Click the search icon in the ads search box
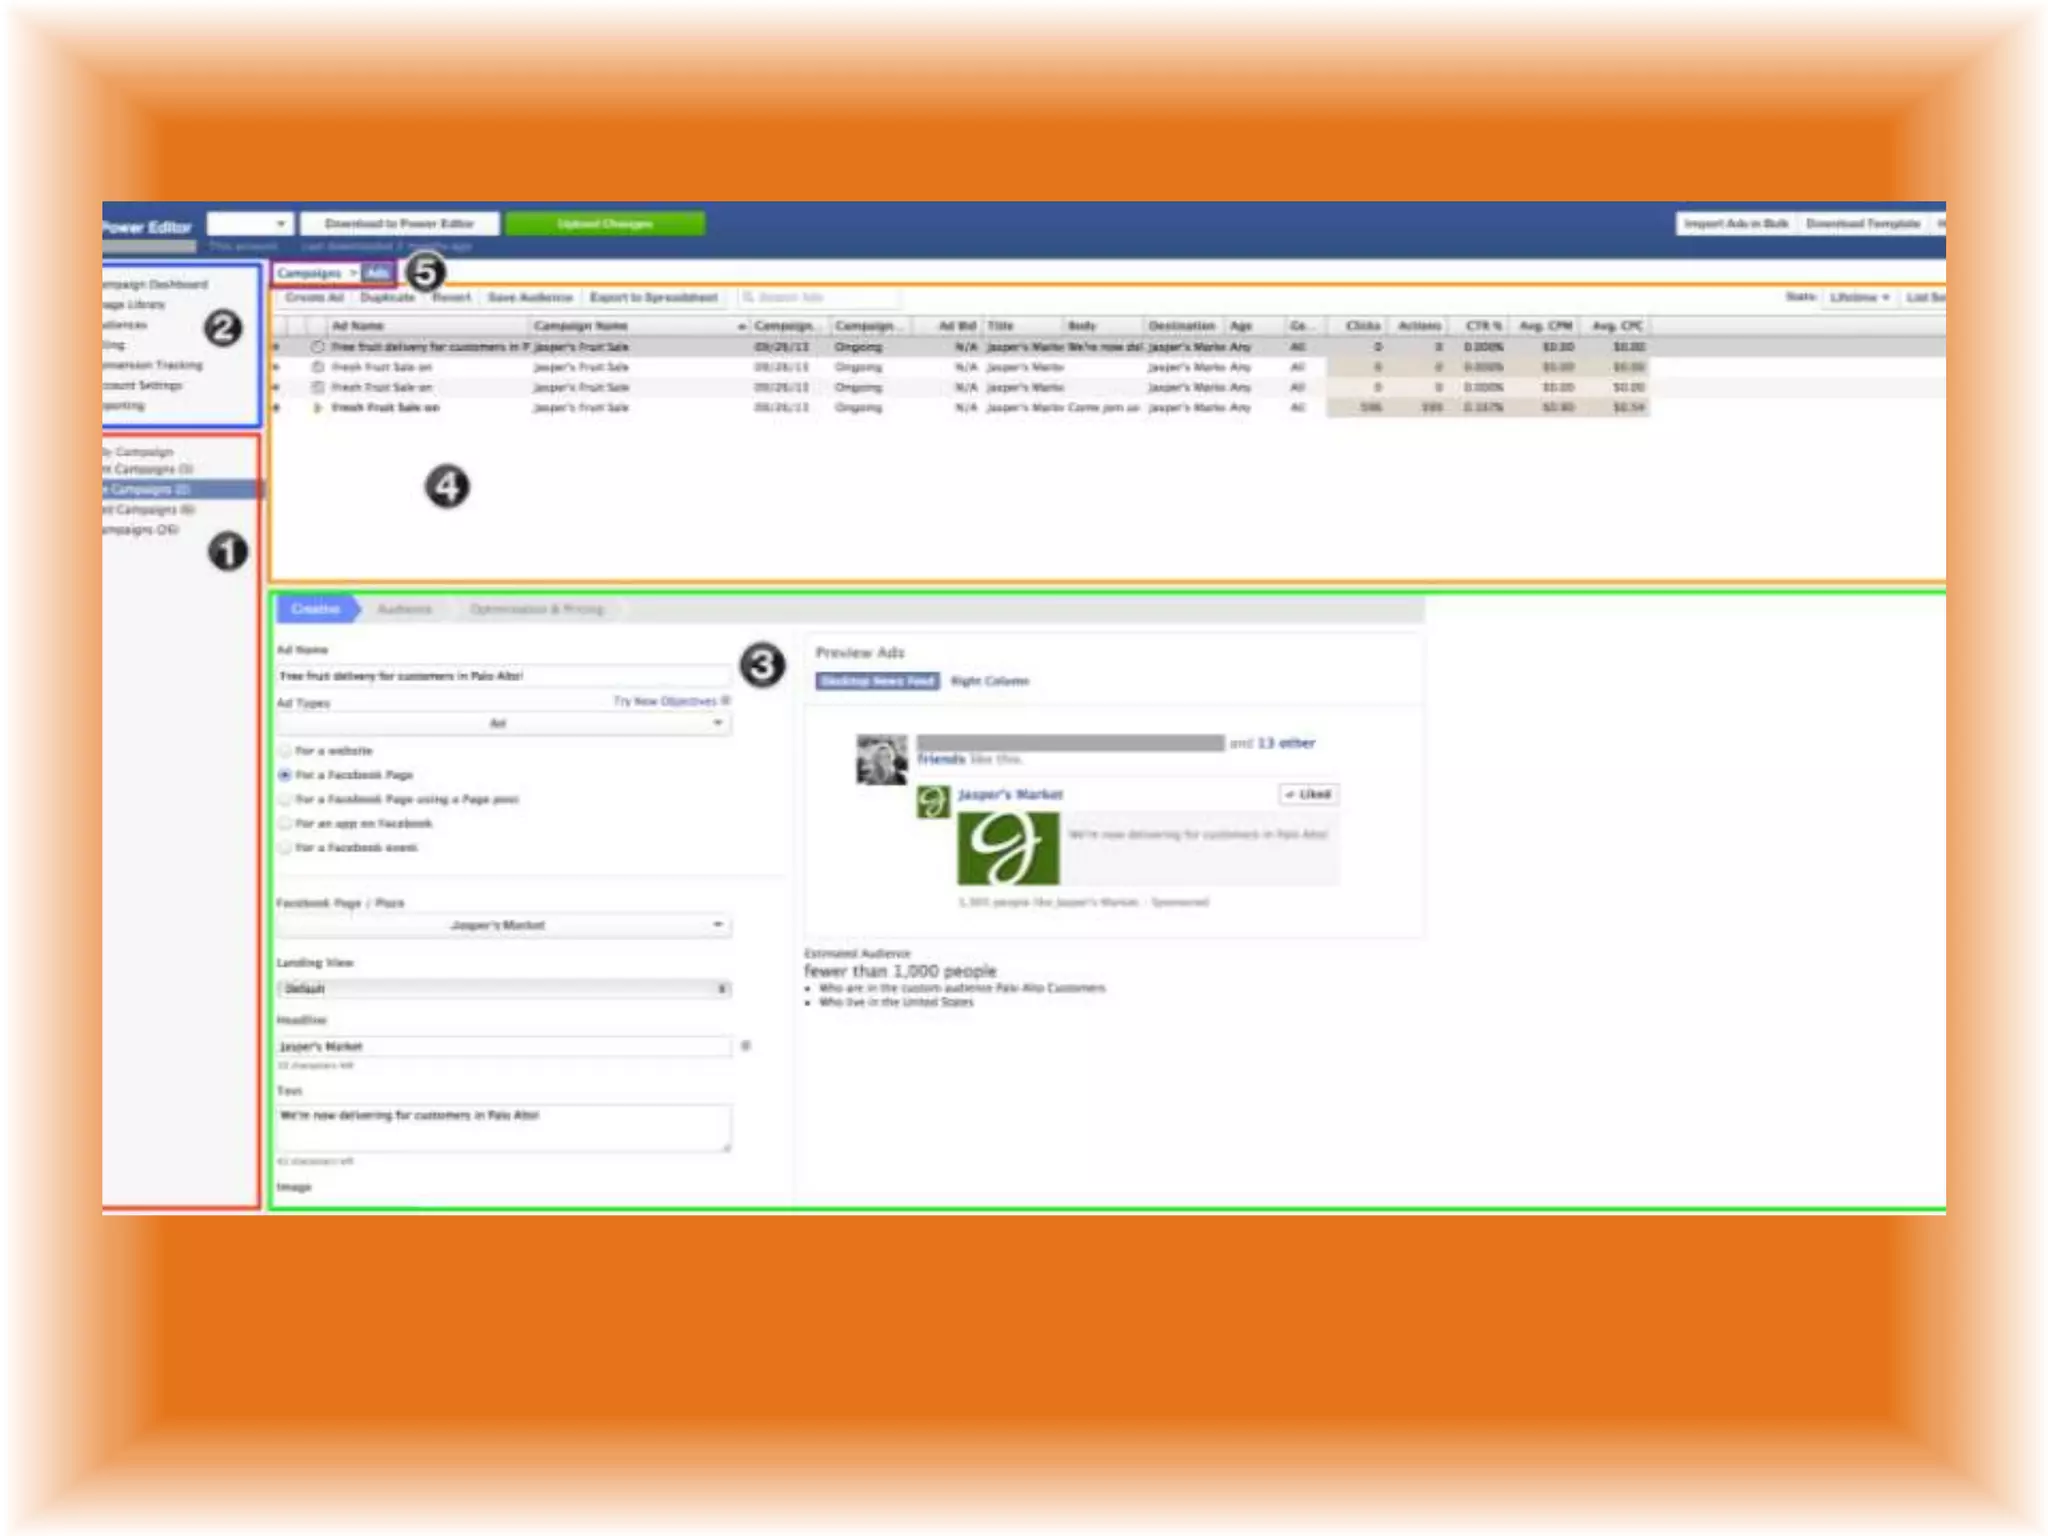 pos(748,297)
